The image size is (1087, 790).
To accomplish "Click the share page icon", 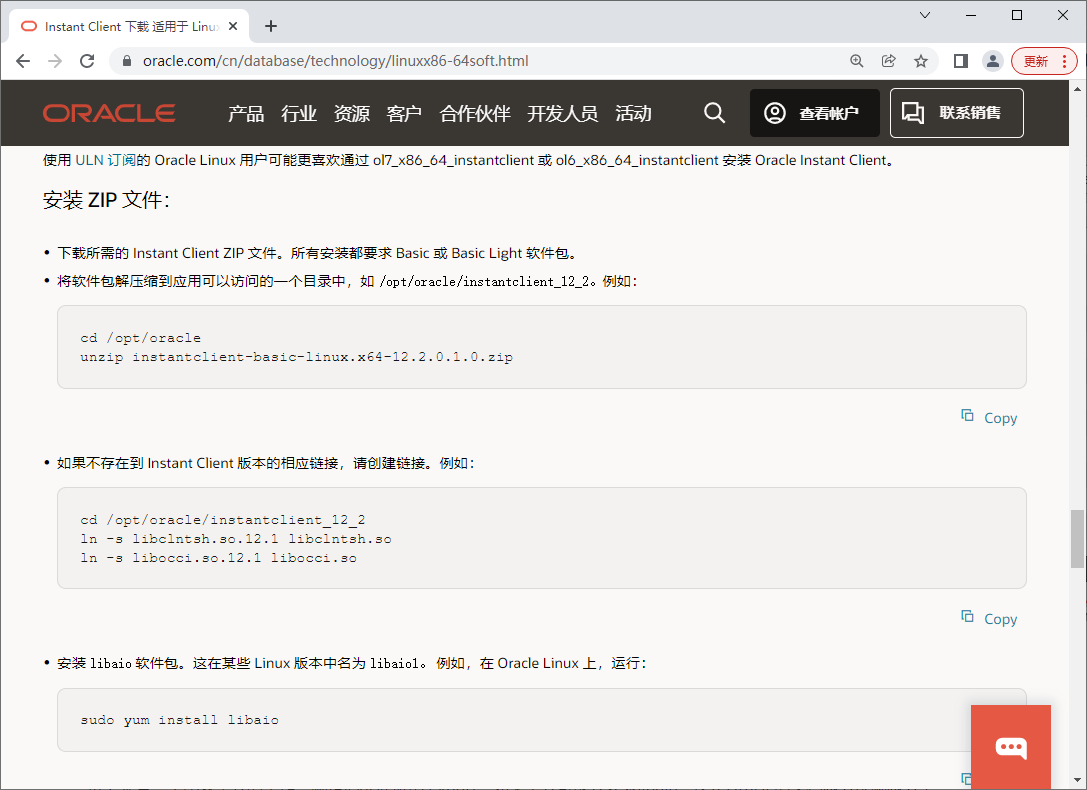I will click(x=889, y=61).
